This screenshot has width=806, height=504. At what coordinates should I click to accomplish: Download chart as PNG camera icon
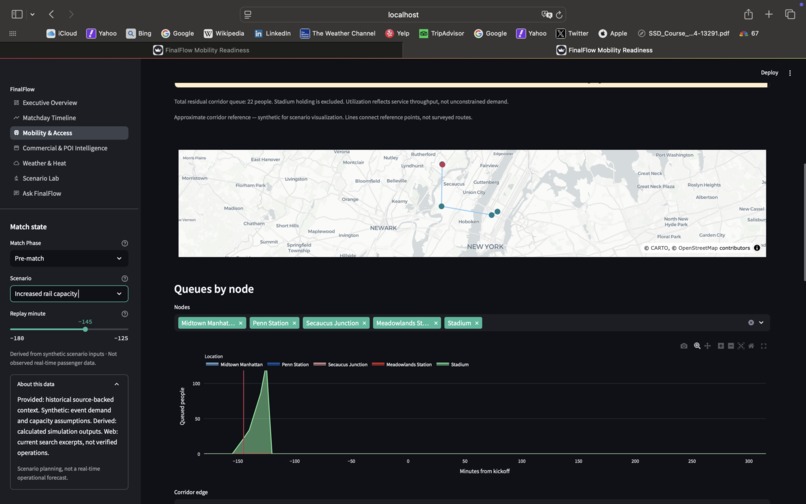(683, 346)
